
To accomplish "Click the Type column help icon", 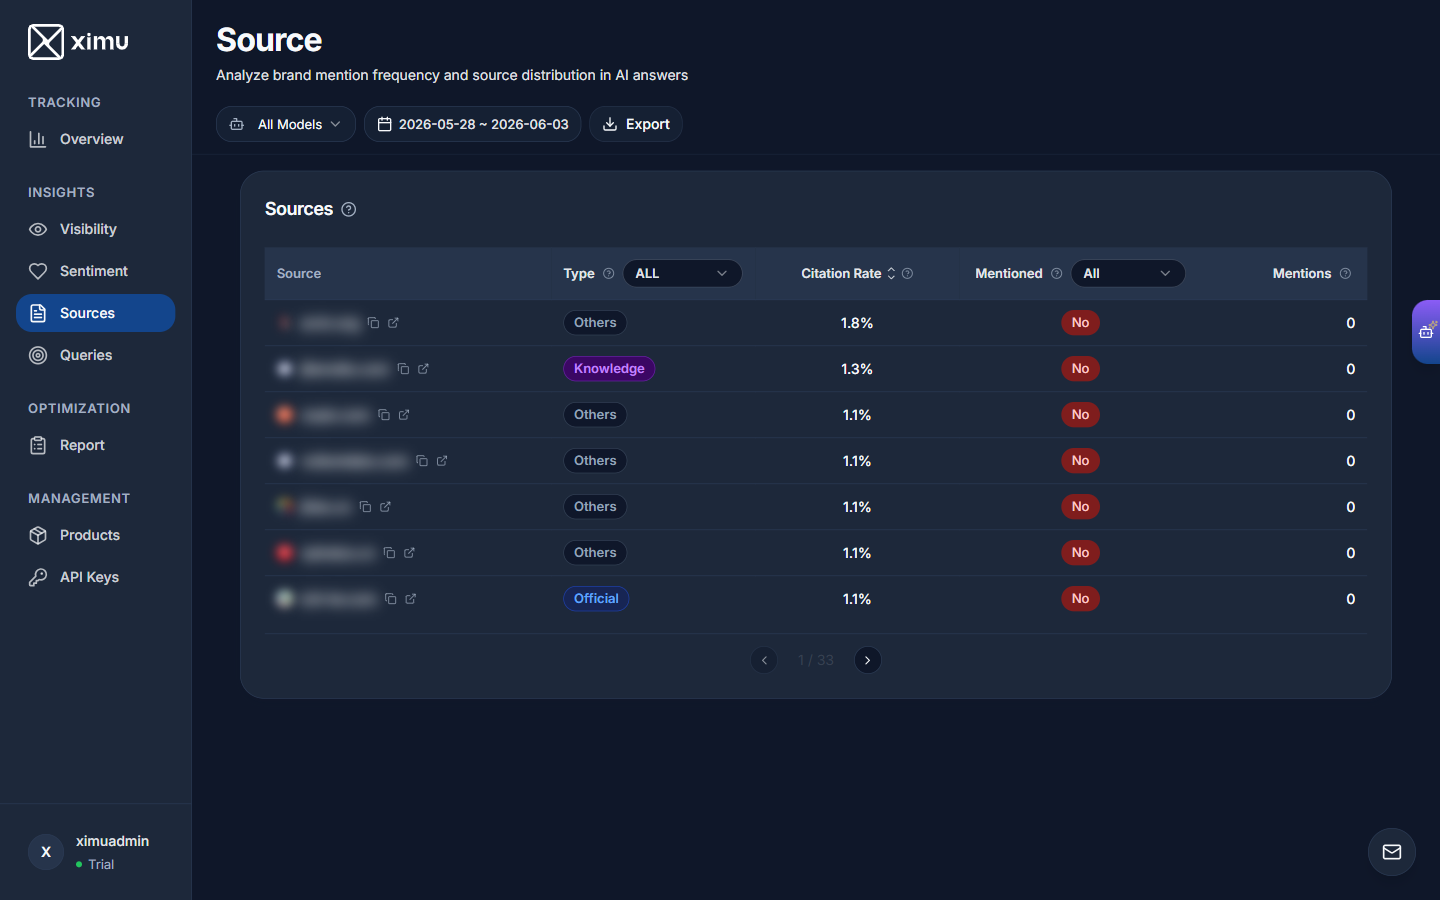I will (609, 273).
